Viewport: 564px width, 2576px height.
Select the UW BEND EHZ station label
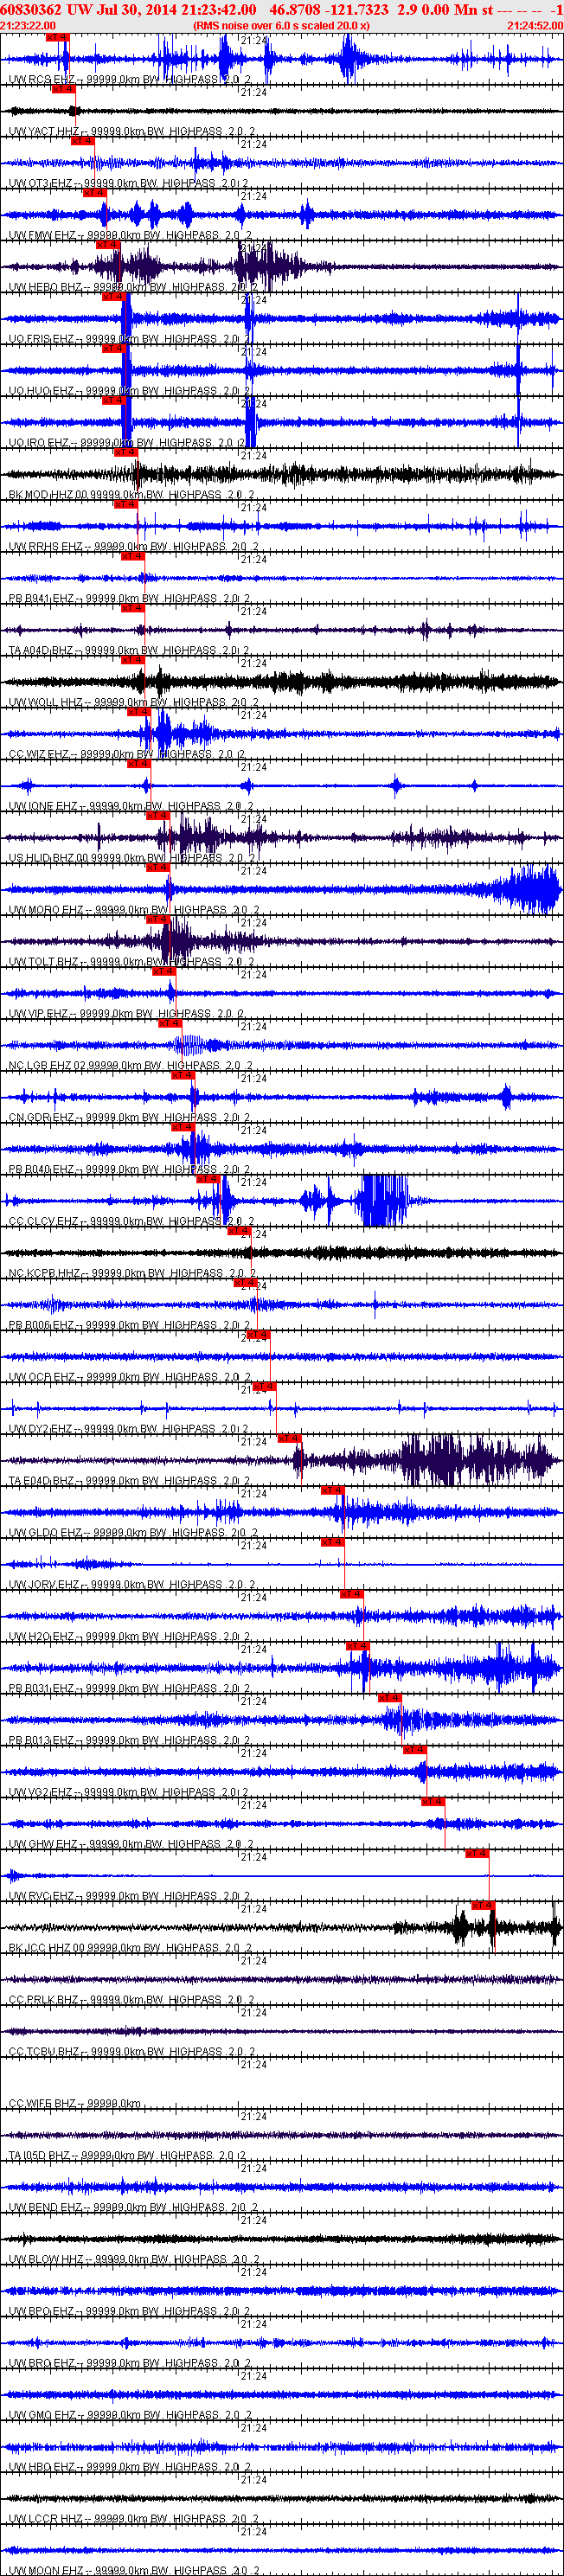(x=133, y=2208)
